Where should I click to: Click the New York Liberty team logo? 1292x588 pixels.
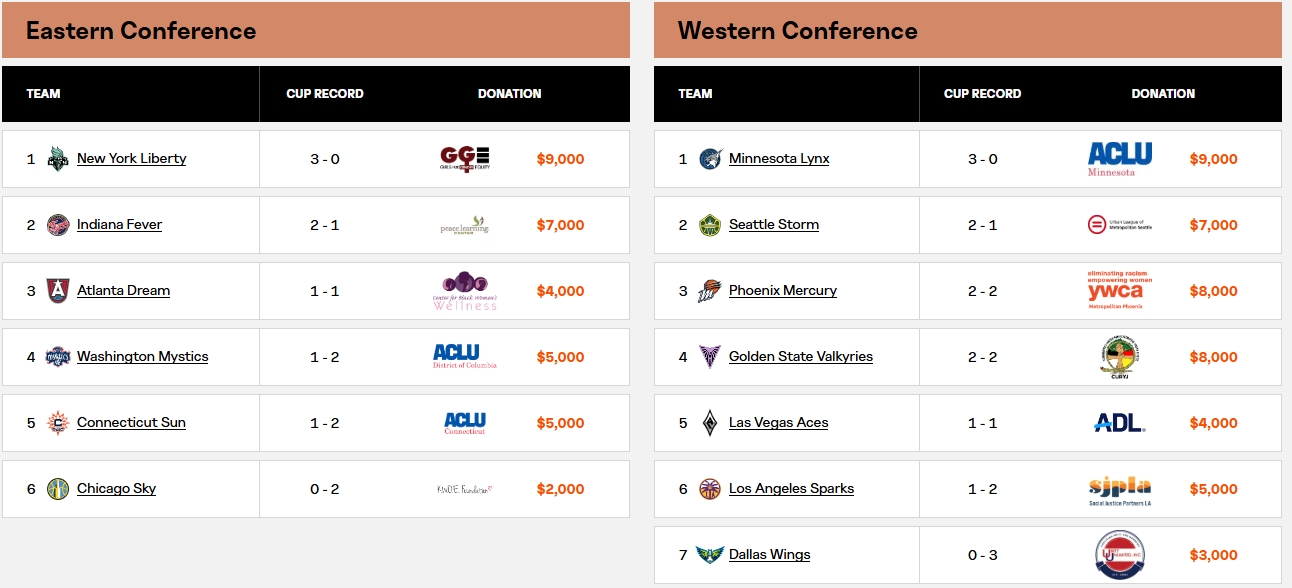pos(58,159)
